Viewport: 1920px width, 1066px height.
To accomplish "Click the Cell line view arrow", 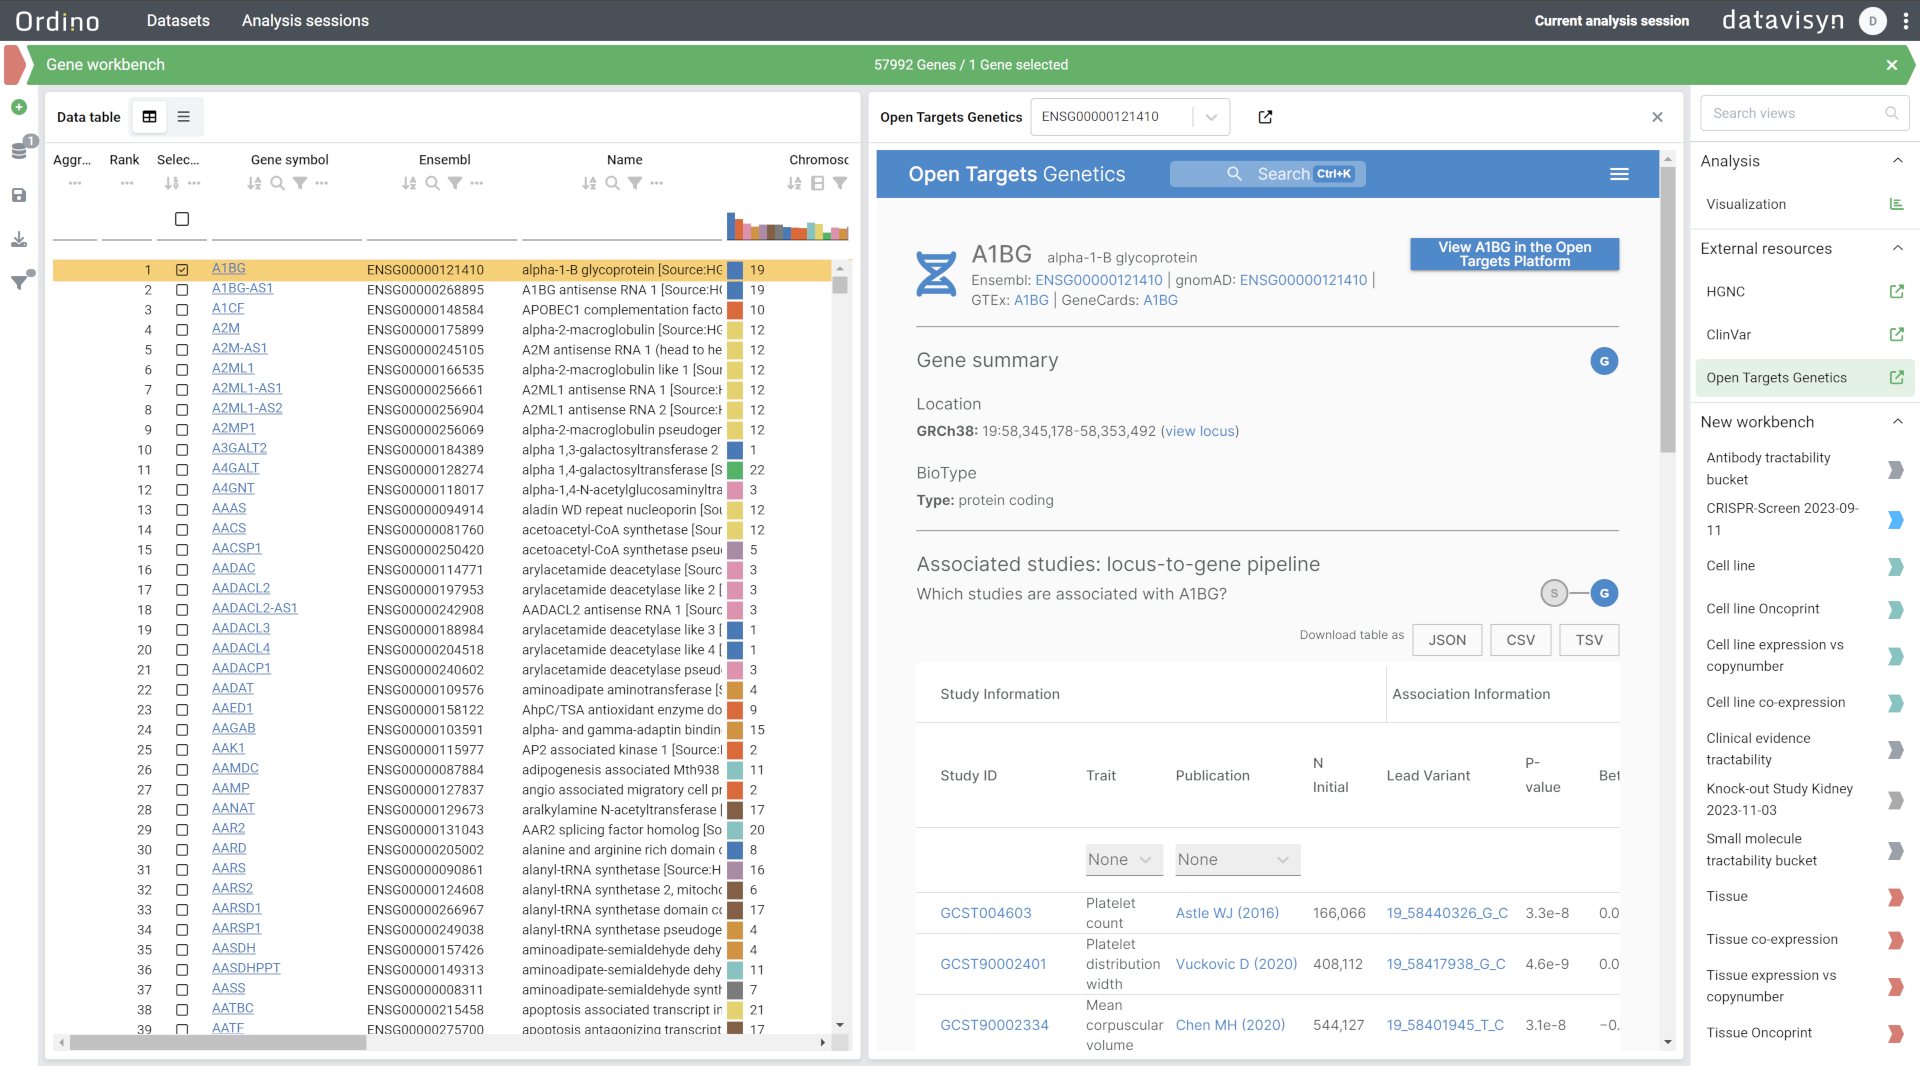I will click(x=1895, y=567).
